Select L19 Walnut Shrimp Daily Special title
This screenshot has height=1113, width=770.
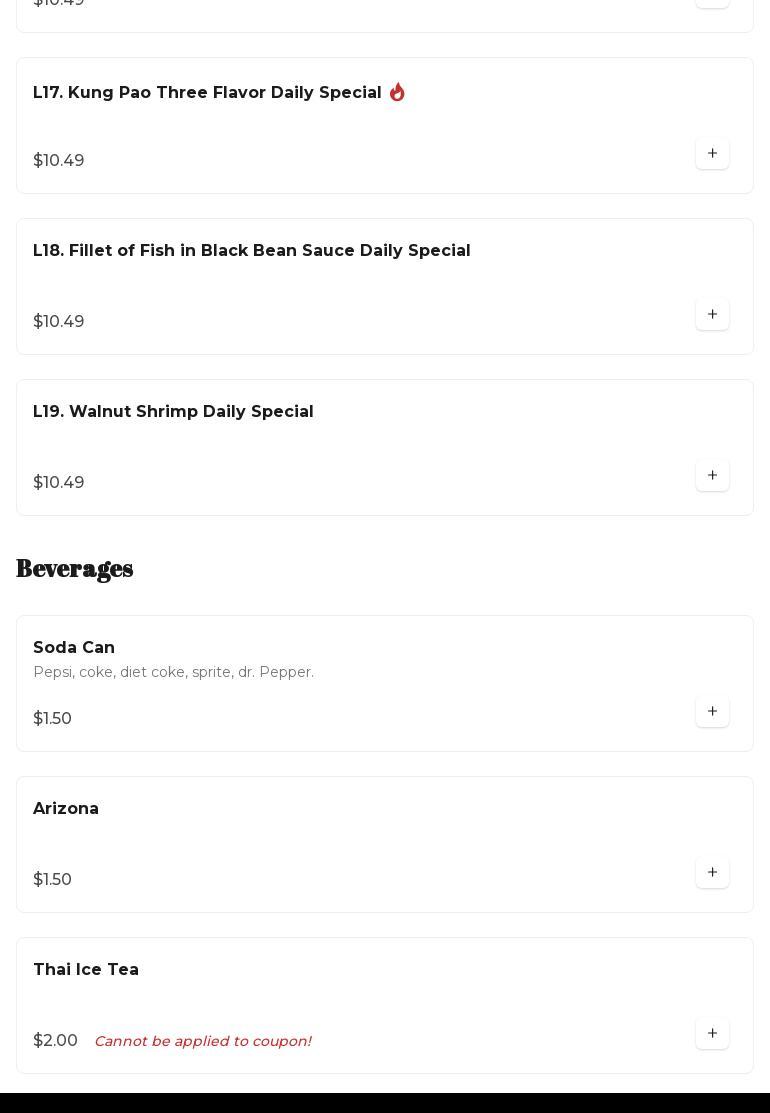click(173, 412)
